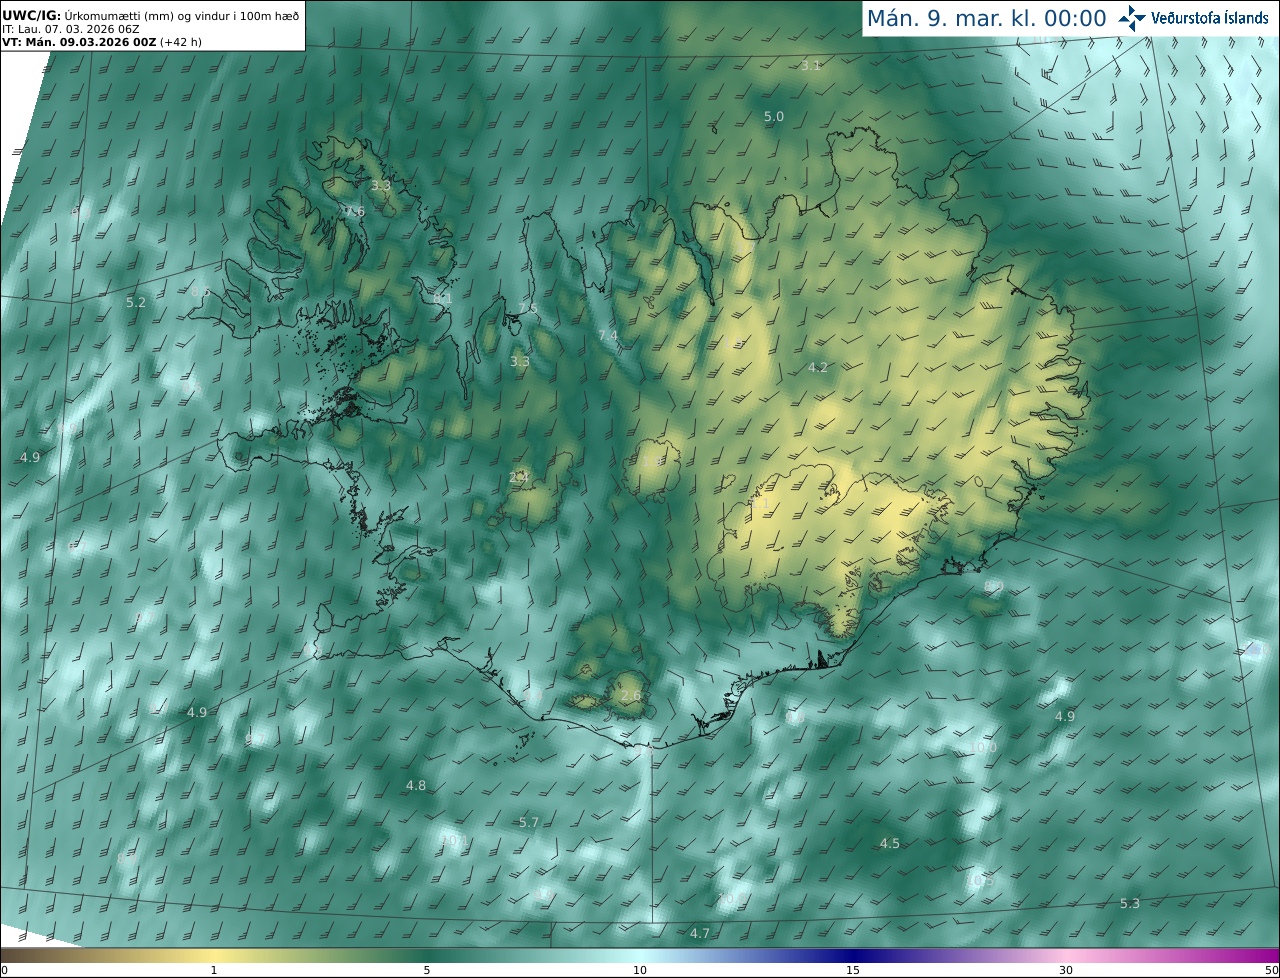Click the 'UWC/IG: Úrkomumætti (mm)' title line
This screenshot has width=1280, height=978.
pyautogui.click(x=150, y=14)
